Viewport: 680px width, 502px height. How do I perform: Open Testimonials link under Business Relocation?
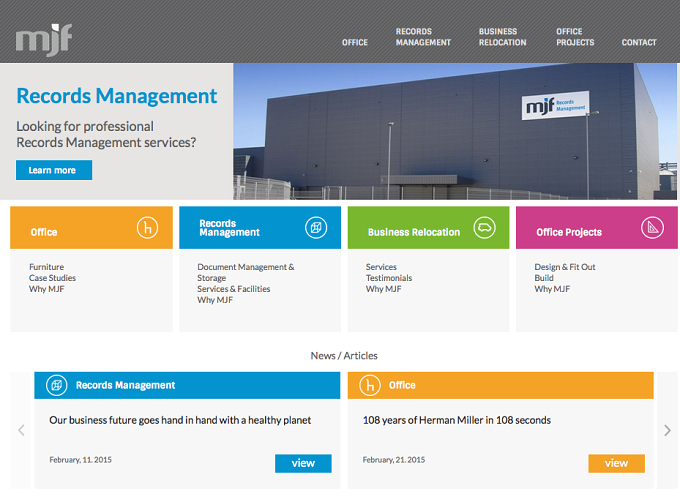[389, 278]
